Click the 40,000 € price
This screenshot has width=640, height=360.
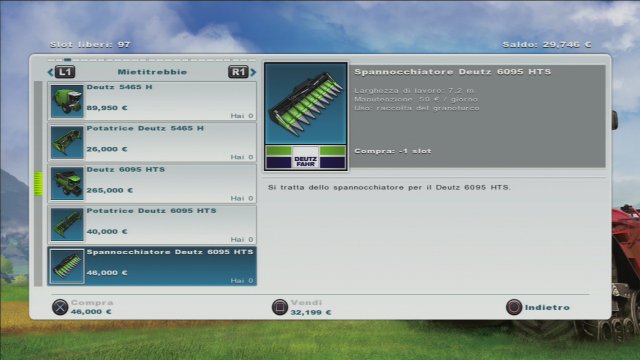coord(107,231)
